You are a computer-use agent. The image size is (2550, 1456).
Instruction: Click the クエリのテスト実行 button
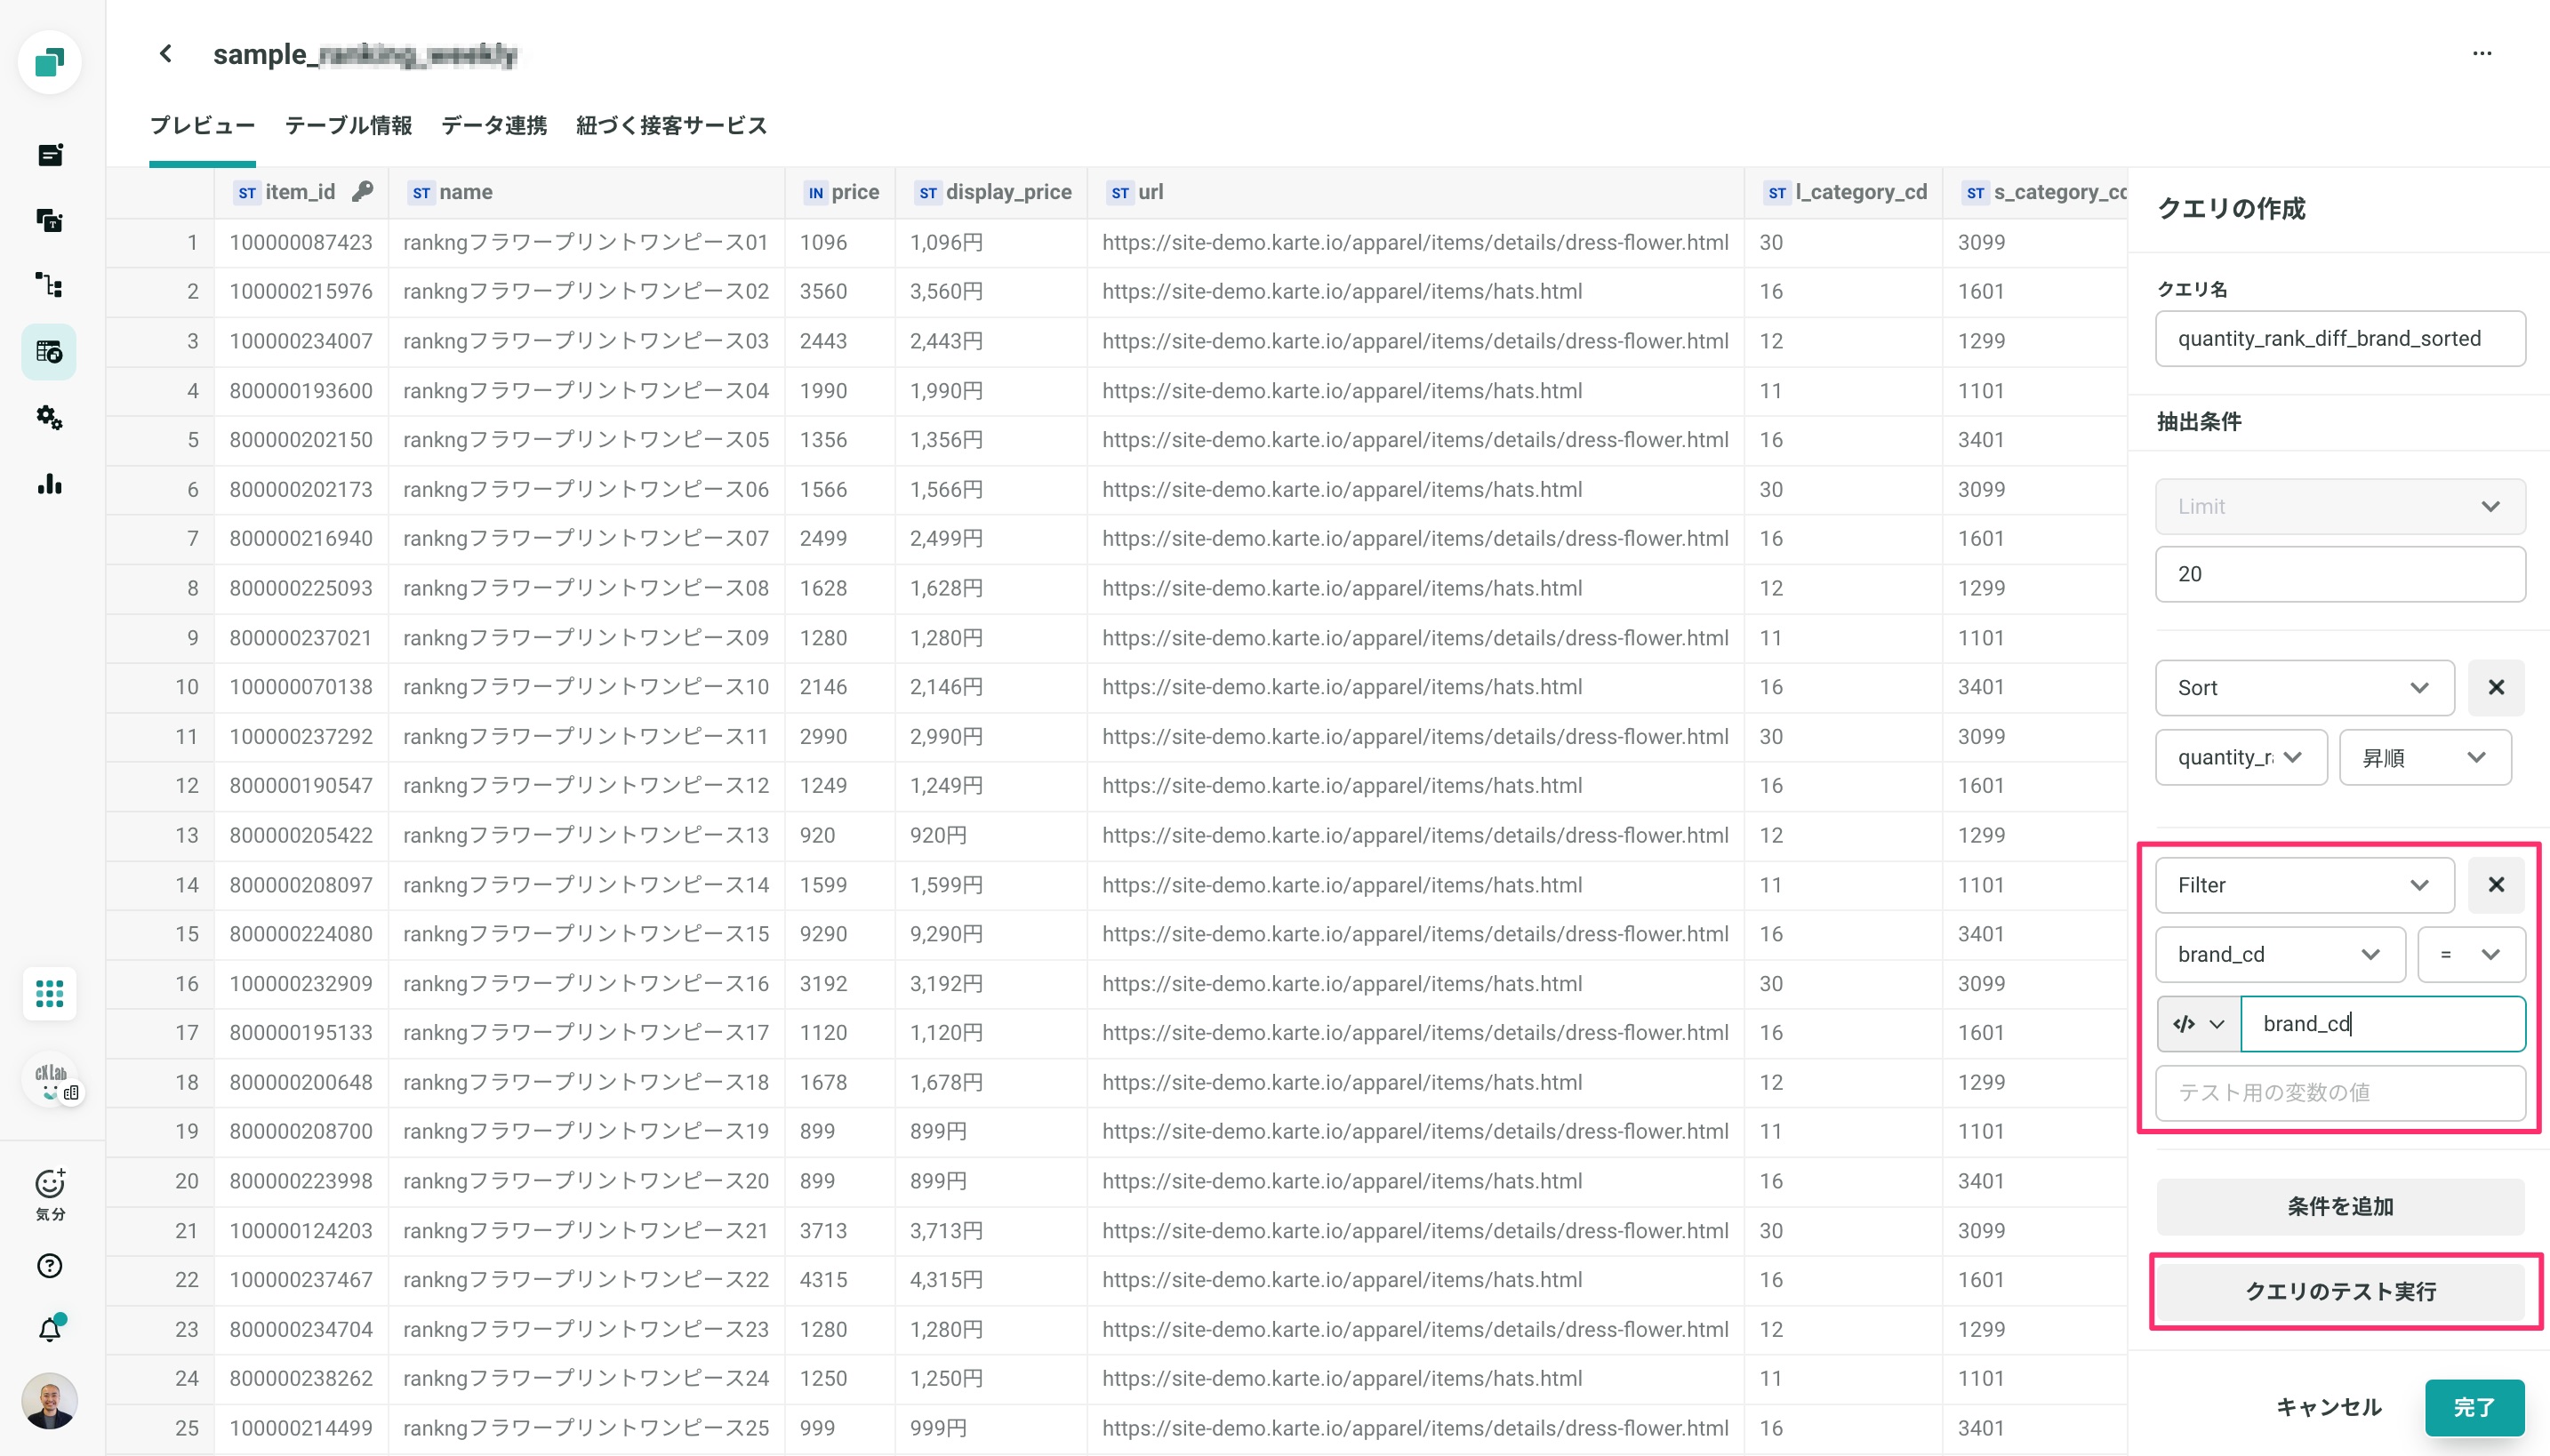pos(2339,1291)
